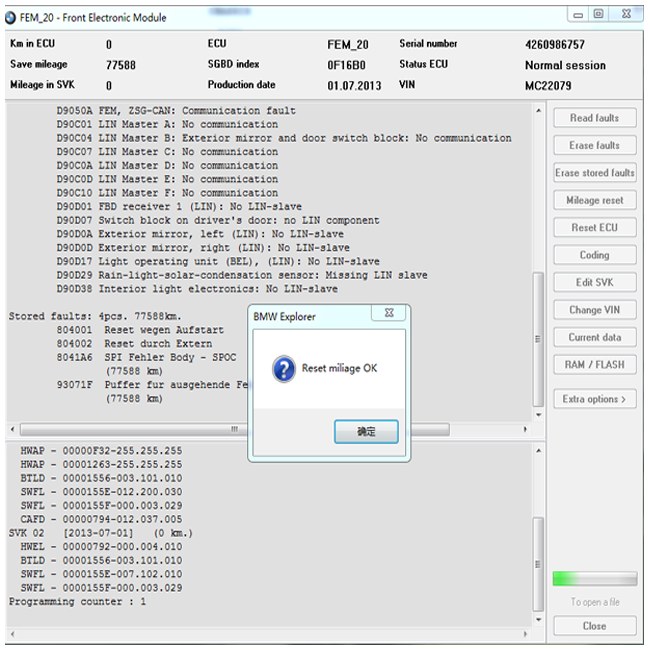Click the horizontal scrollbar right arrow
Screen dimensions: 650x650
pos(523,429)
